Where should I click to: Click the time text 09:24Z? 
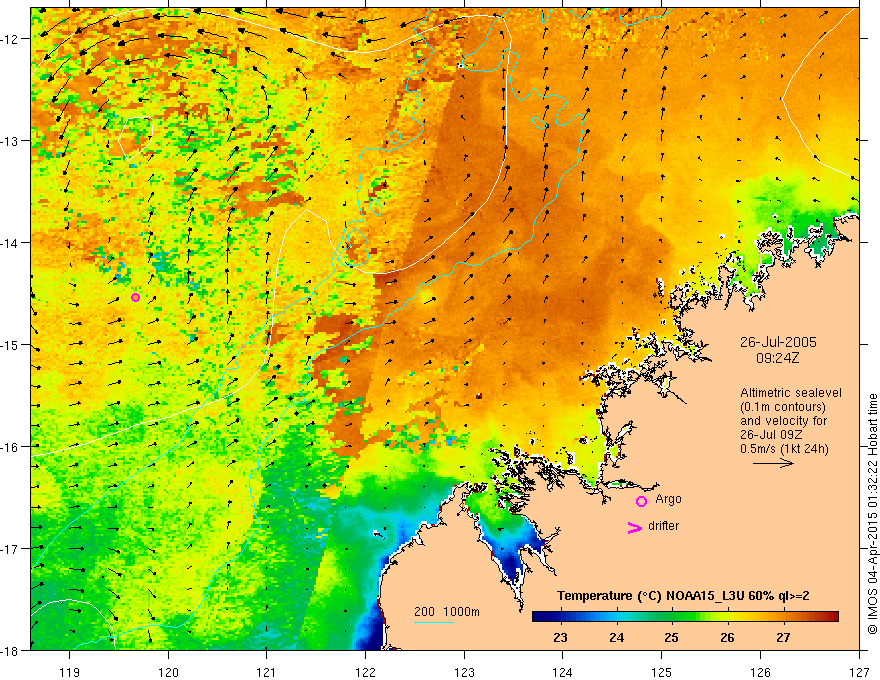[x=777, y=357]
